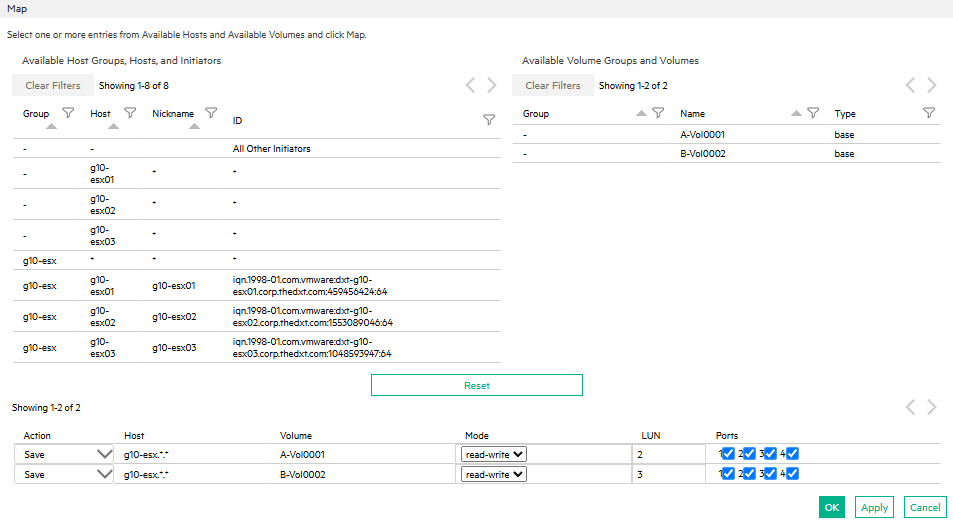
Task: Select volume A-Vol0001 in available volumes
Action: [726, 134]
